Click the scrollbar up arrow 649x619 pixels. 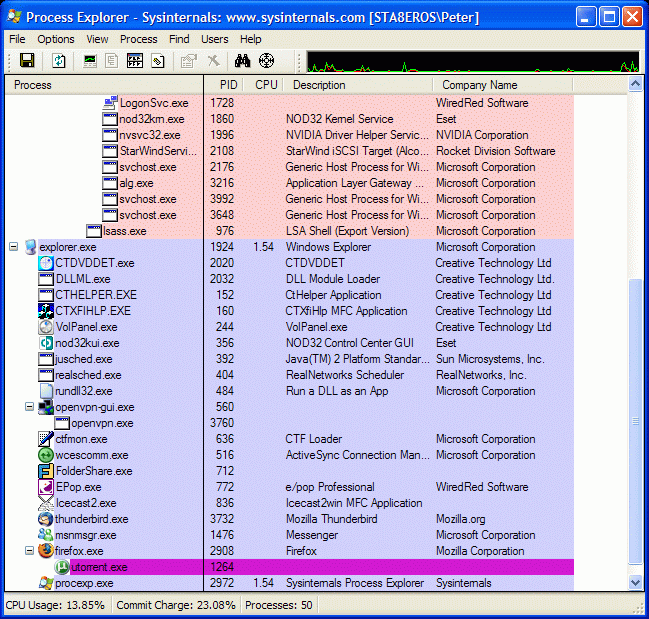click(635, 84)
